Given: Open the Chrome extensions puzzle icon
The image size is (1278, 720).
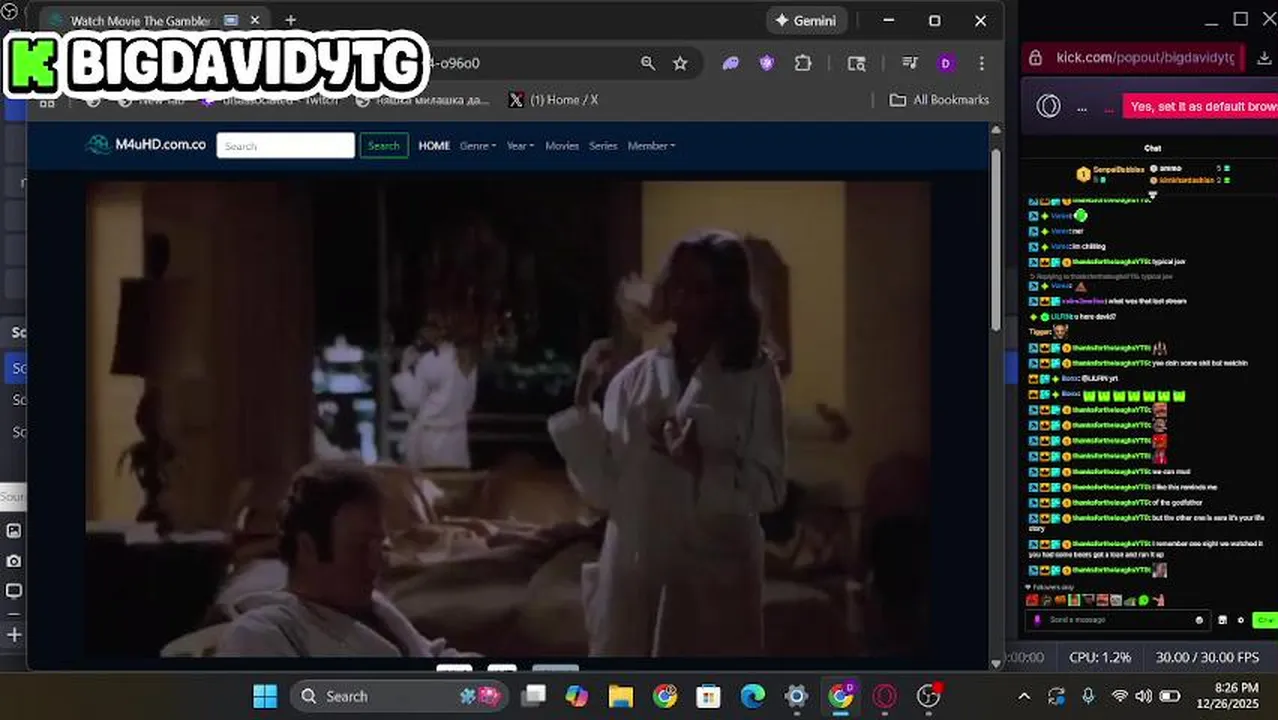Looking at the screenshot, I should [x=803, y=63].
